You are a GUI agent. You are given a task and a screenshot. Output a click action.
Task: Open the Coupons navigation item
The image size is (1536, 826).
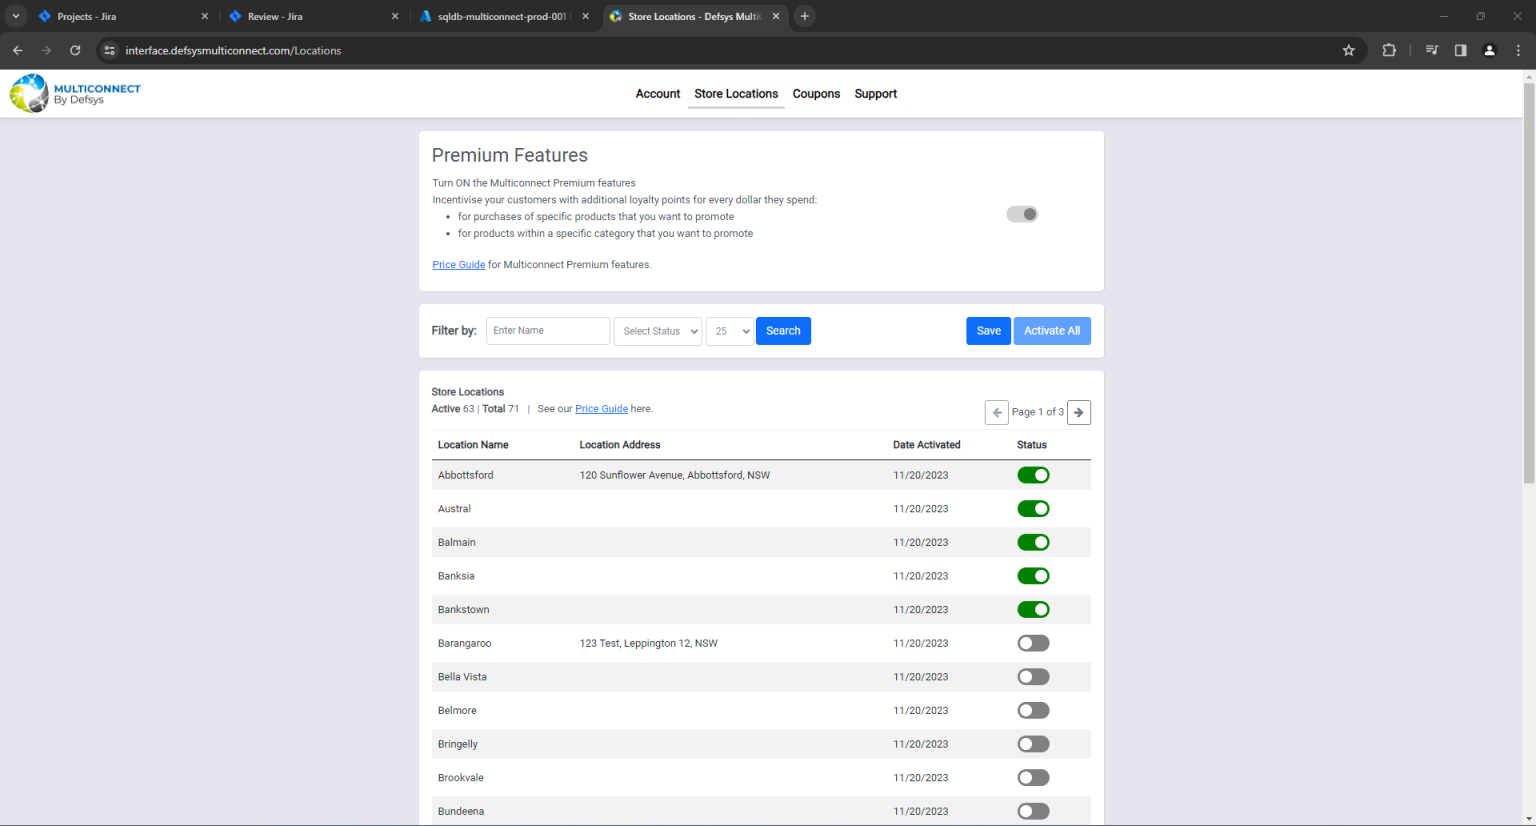click(x=816, y=93)
